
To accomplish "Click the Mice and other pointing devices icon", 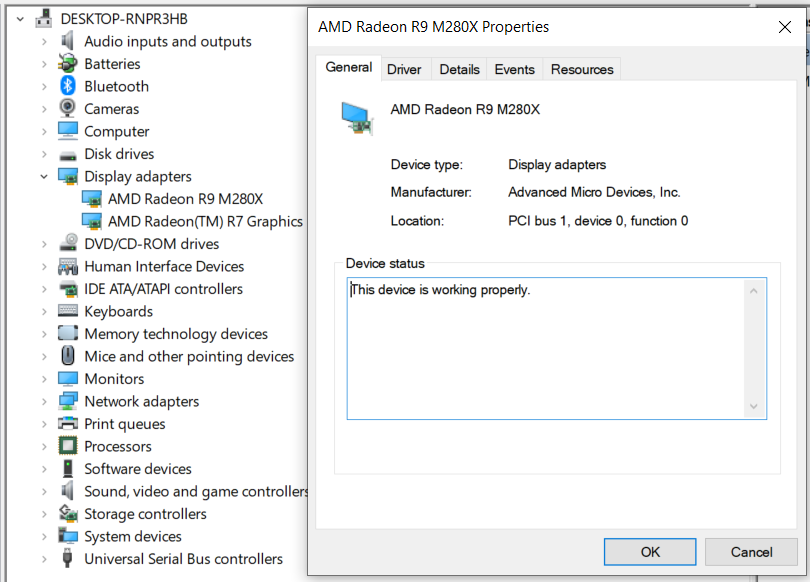I will 68,356.
